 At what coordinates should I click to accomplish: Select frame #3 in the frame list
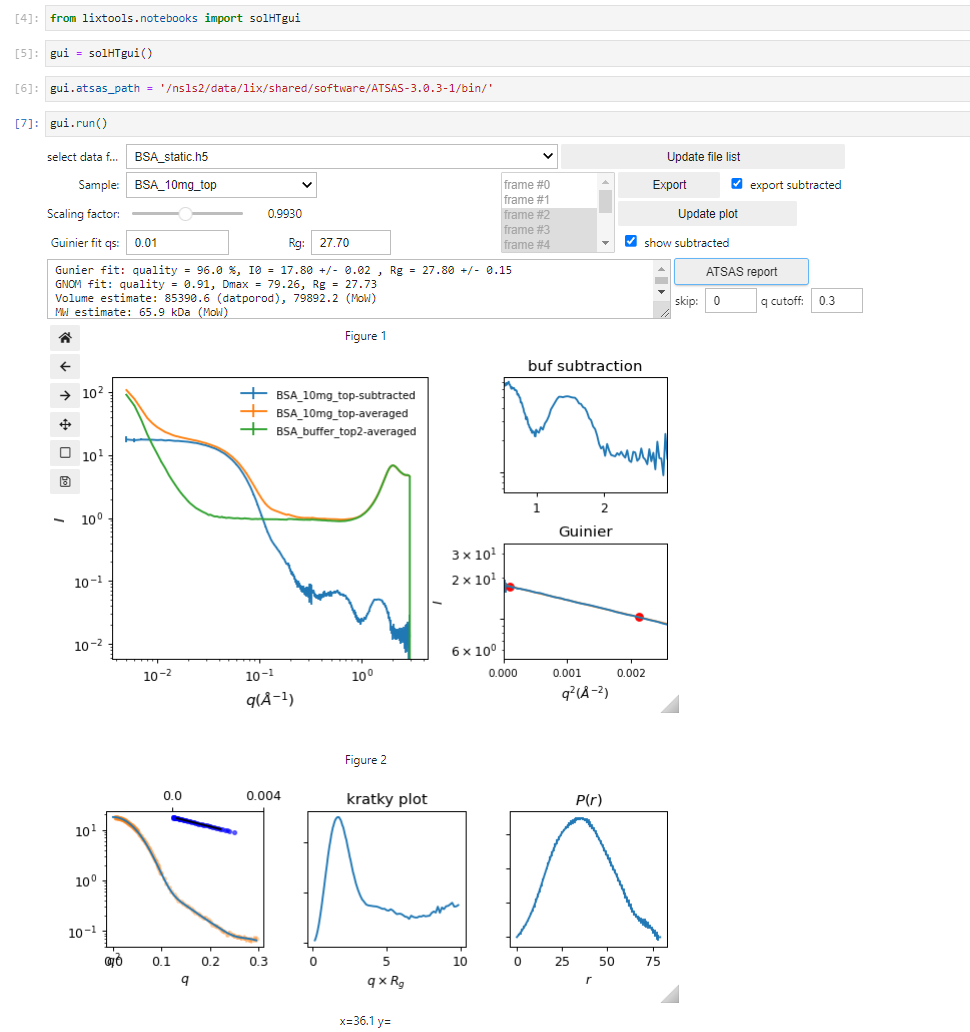tap(549, 230)
